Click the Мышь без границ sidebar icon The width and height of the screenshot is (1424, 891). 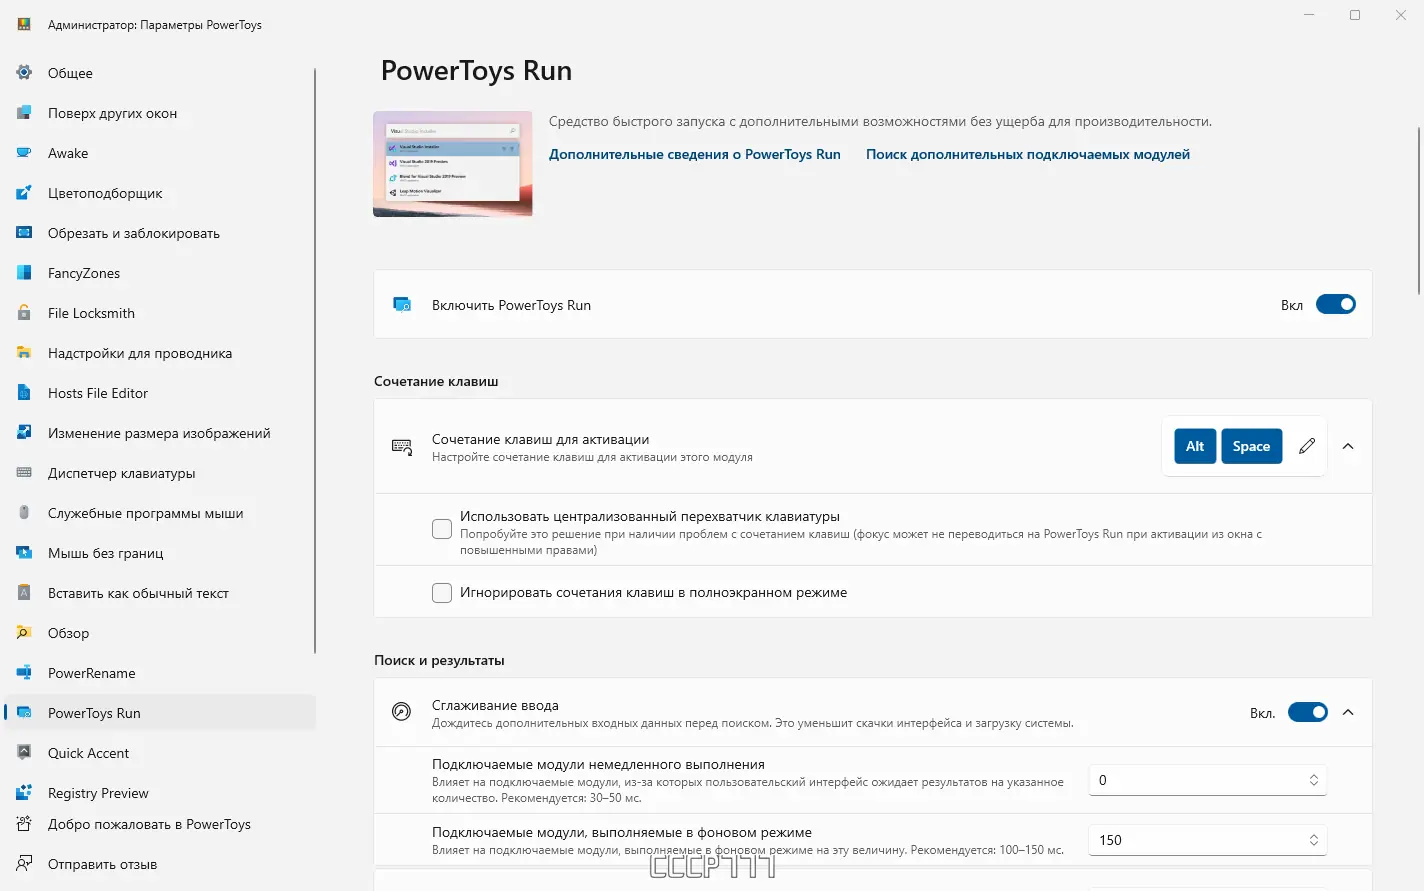tap(24, 553)
